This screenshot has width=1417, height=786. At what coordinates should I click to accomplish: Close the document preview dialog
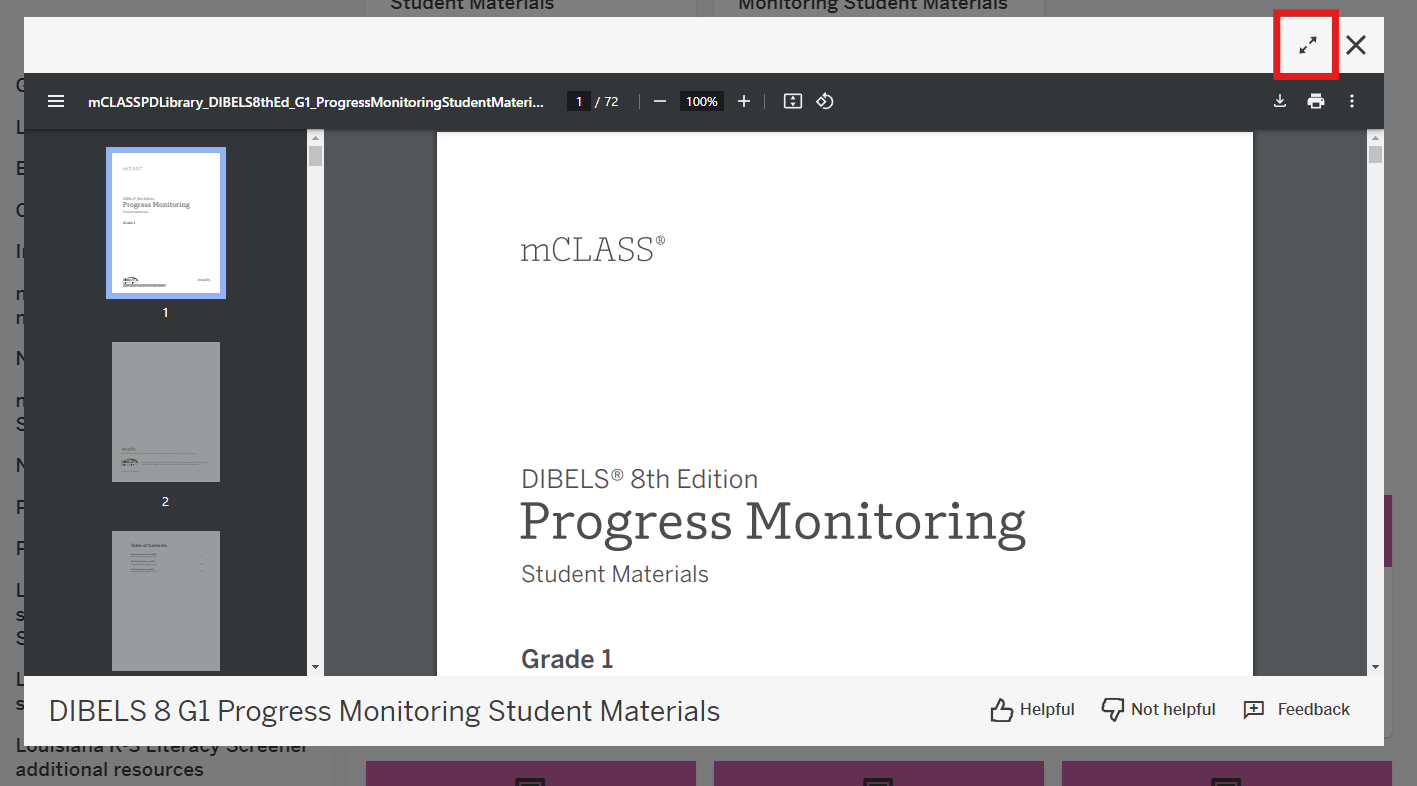pyautogui.click(x=1355, y=45)
